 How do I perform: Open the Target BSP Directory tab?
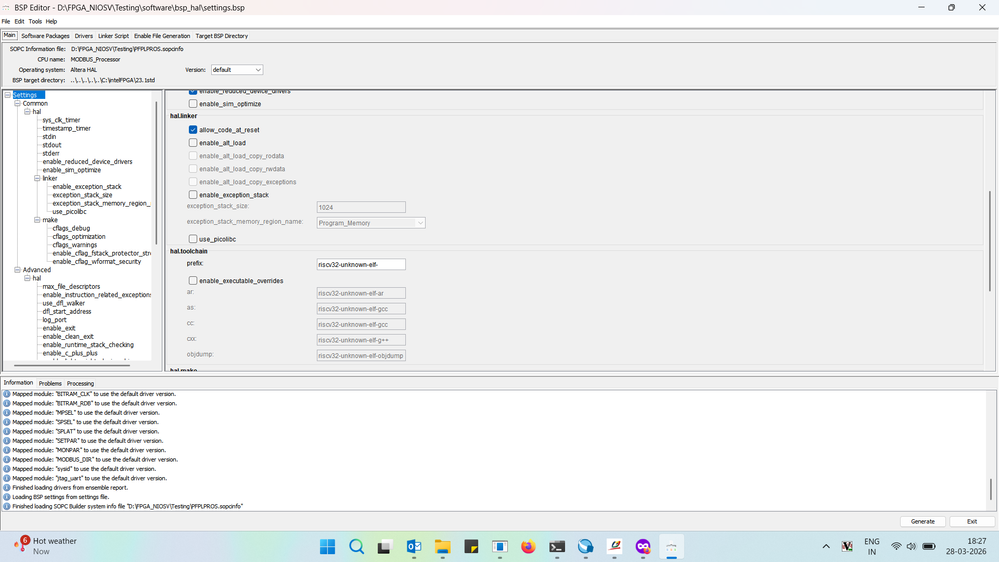click(x=222, y=36)
